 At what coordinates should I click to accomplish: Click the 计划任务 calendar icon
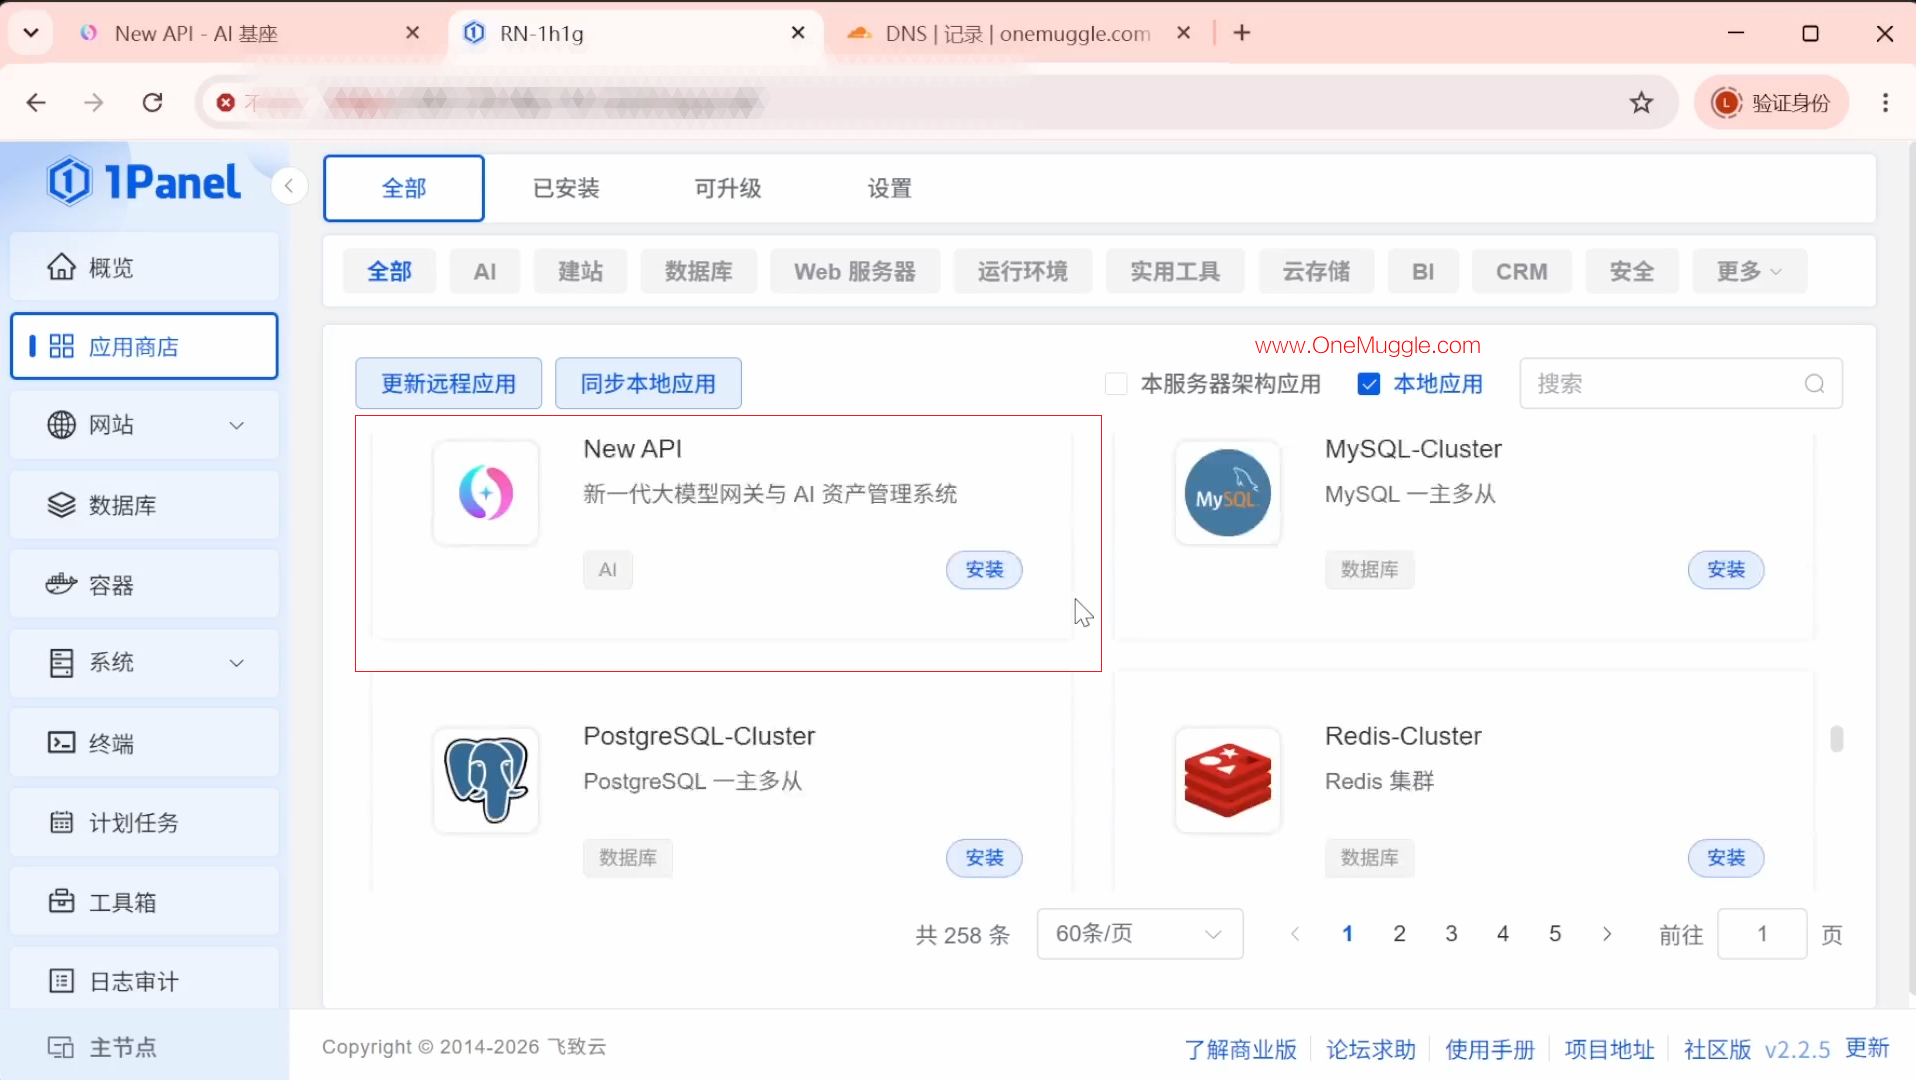point(61,822)
